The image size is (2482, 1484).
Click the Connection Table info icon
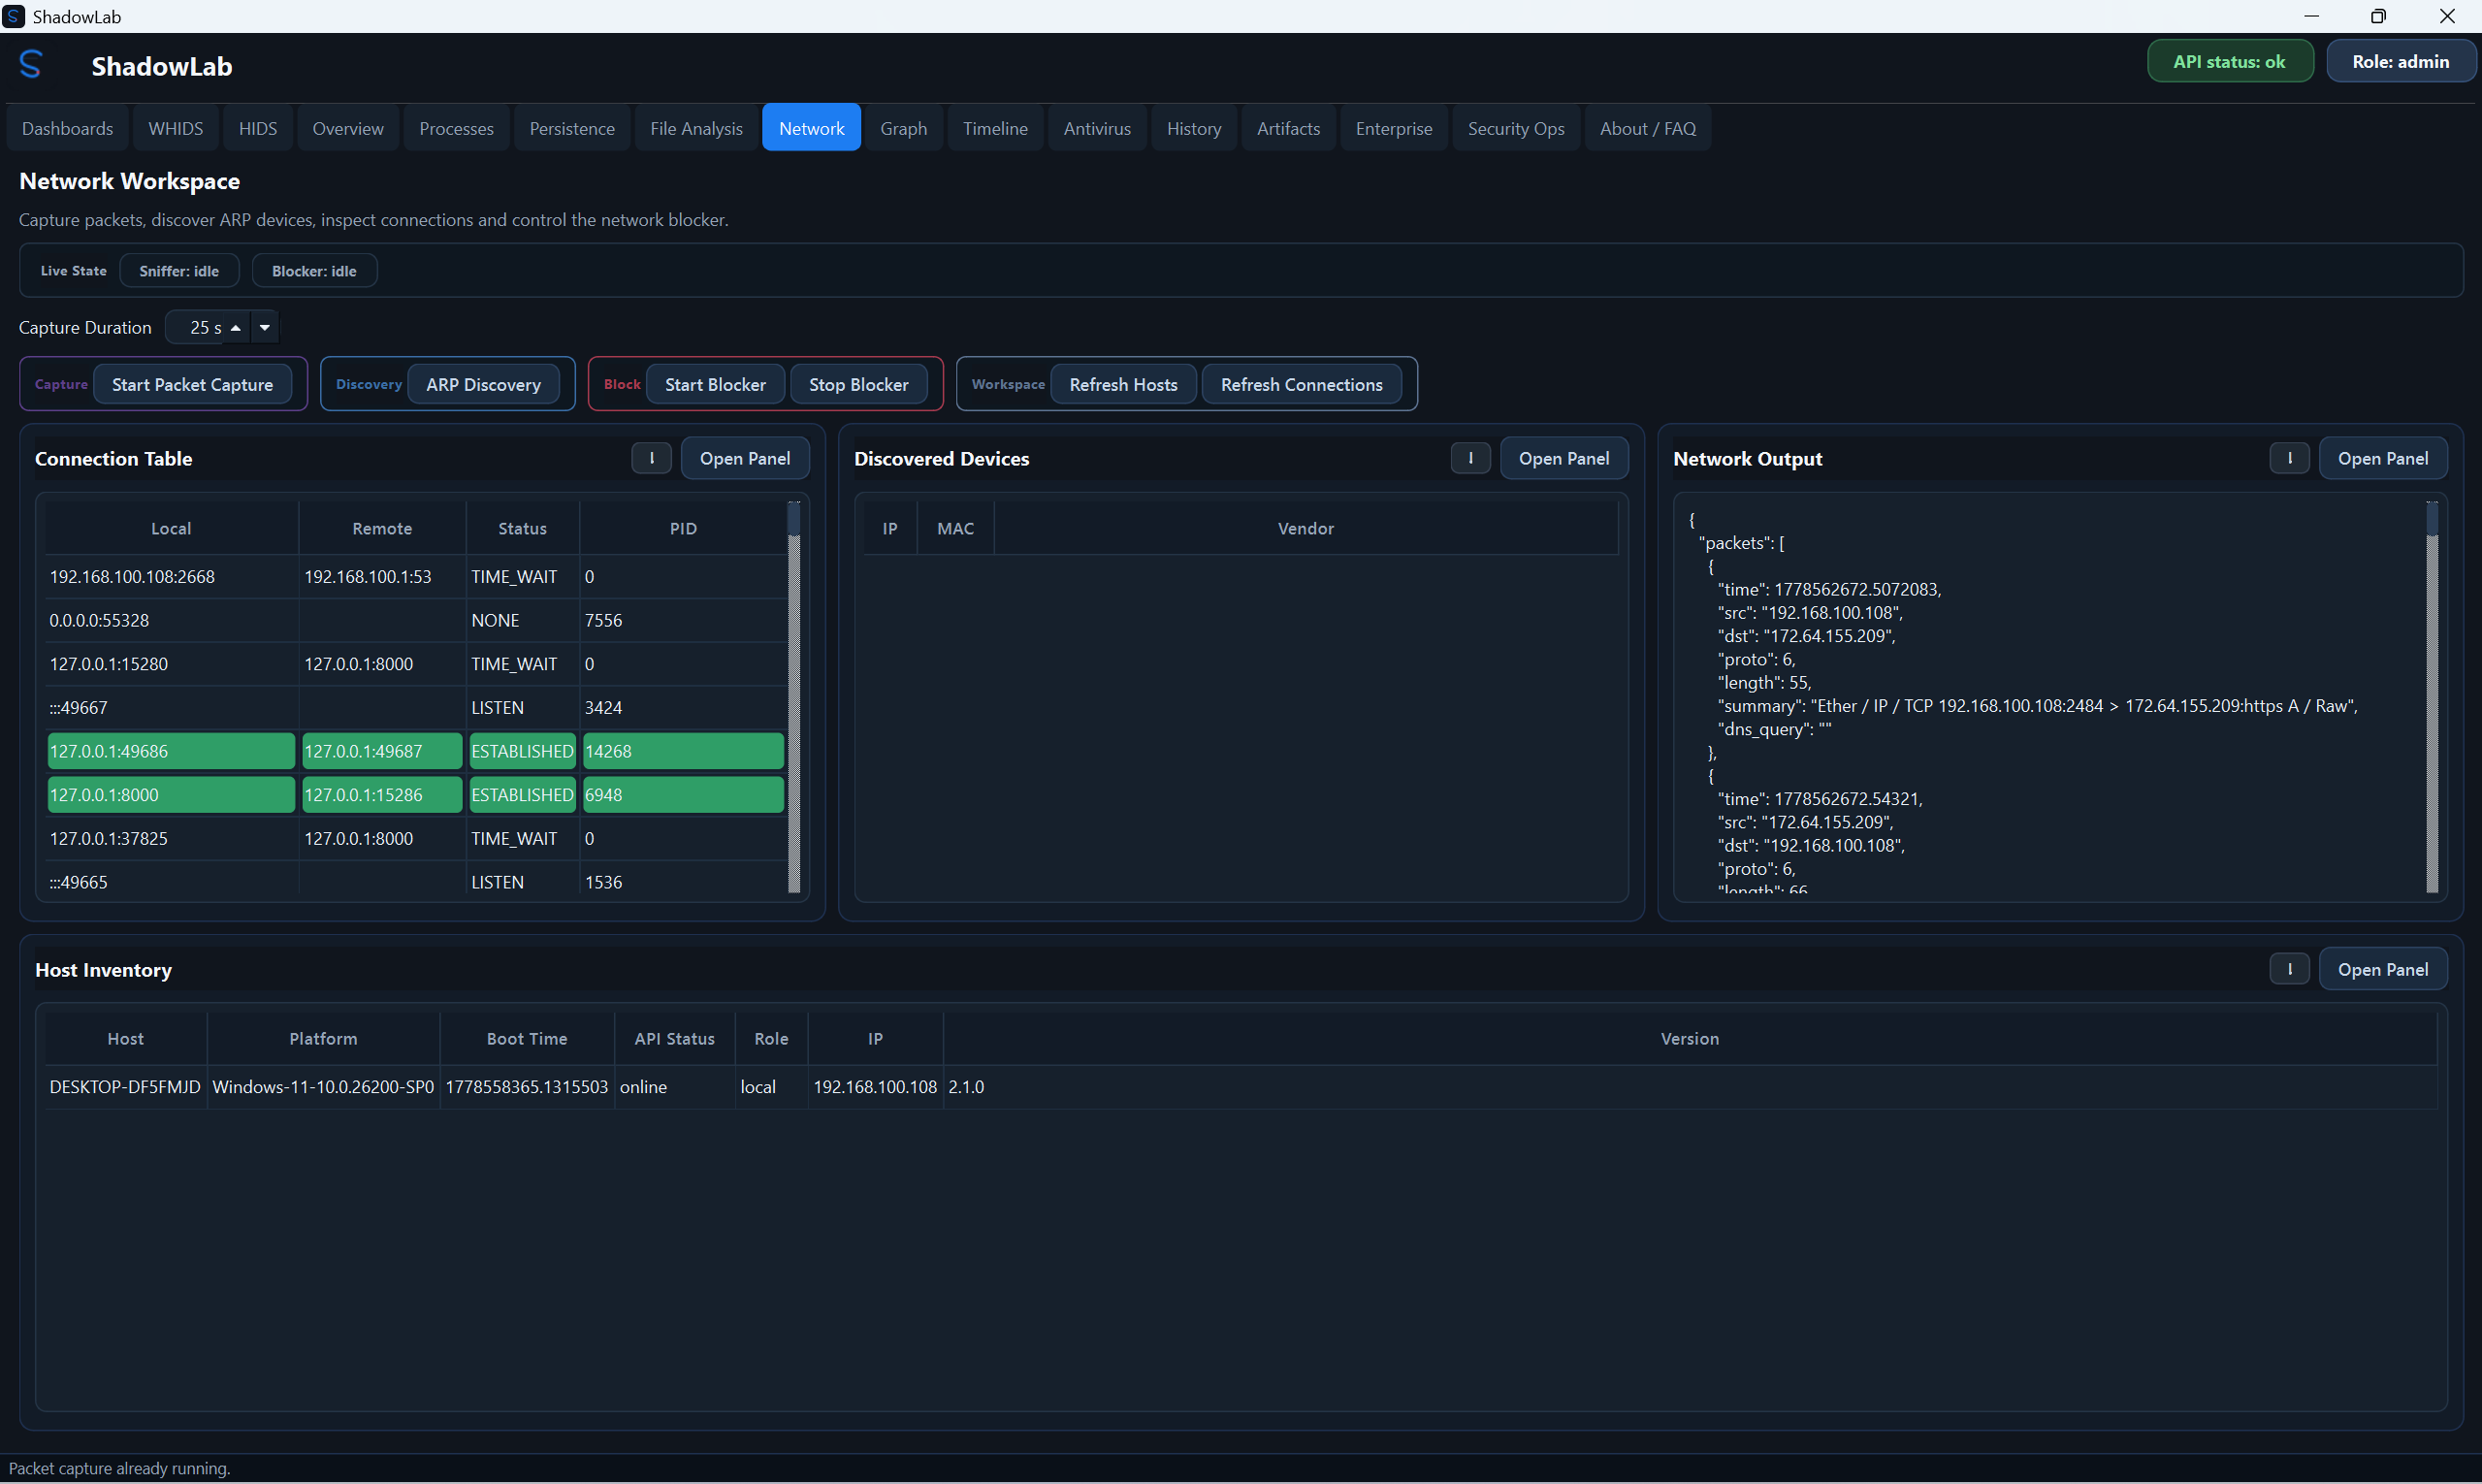(652, 458)
